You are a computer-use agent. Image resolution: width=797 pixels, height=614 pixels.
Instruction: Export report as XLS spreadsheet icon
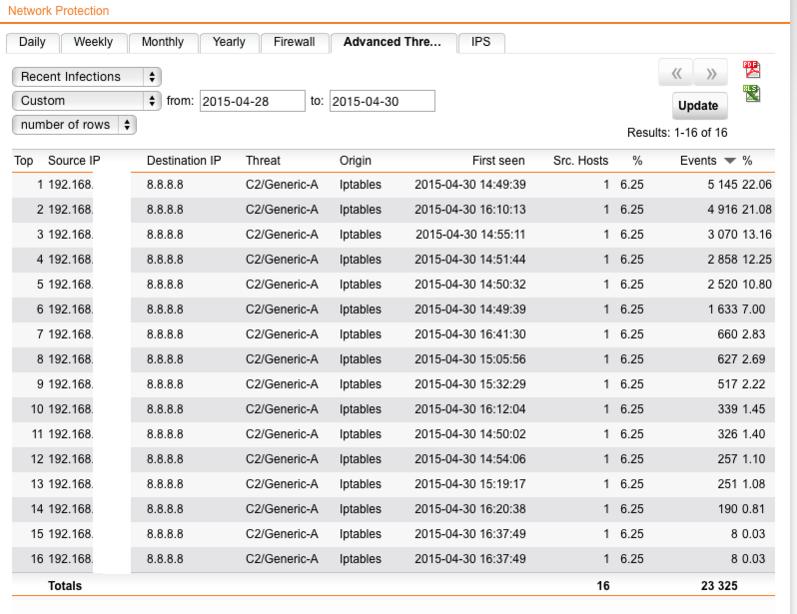point(751,93)
